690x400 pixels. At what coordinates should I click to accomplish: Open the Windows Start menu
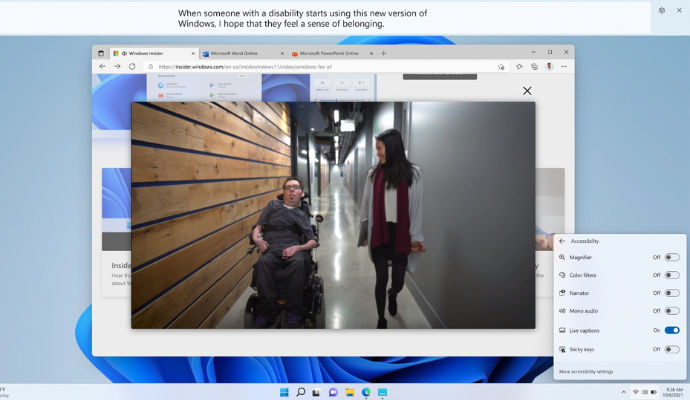[x=284, y=392]
